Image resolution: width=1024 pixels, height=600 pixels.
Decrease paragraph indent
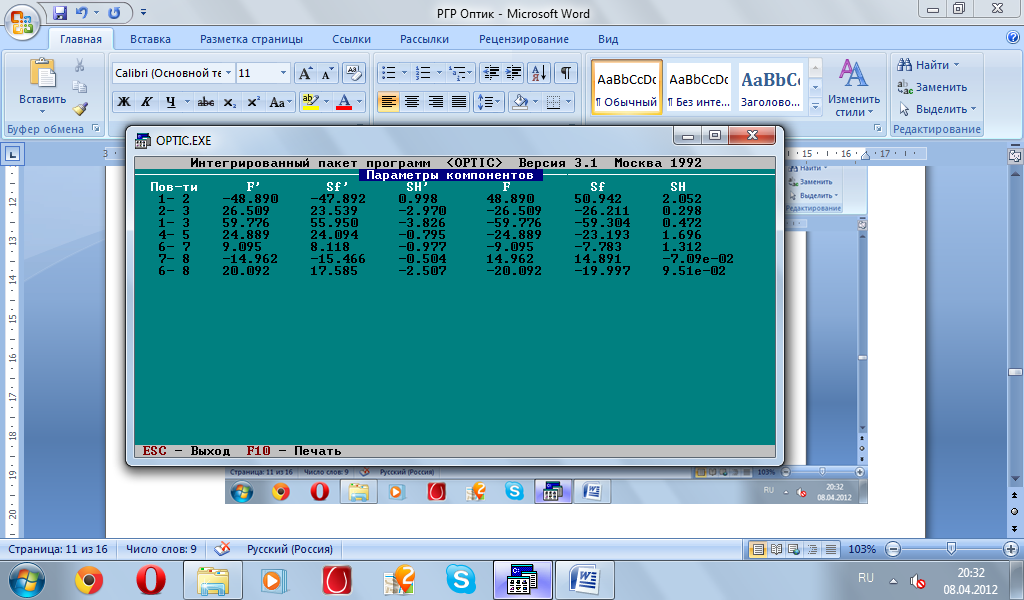pyautogui.click(x=490, y=72)
